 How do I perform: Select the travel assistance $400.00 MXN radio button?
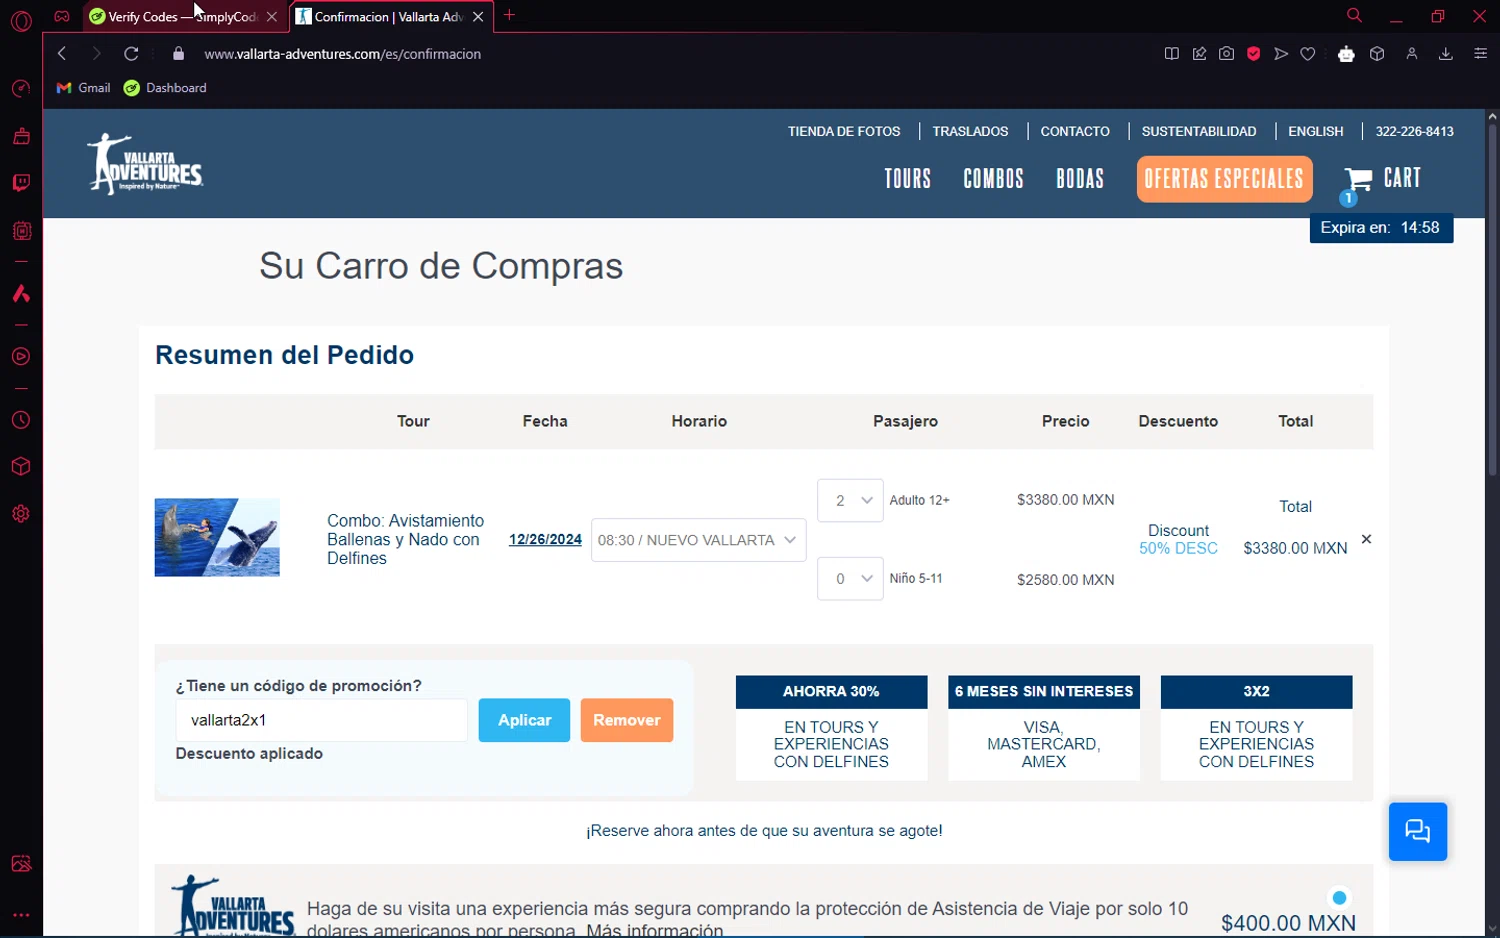[1340, 898]
